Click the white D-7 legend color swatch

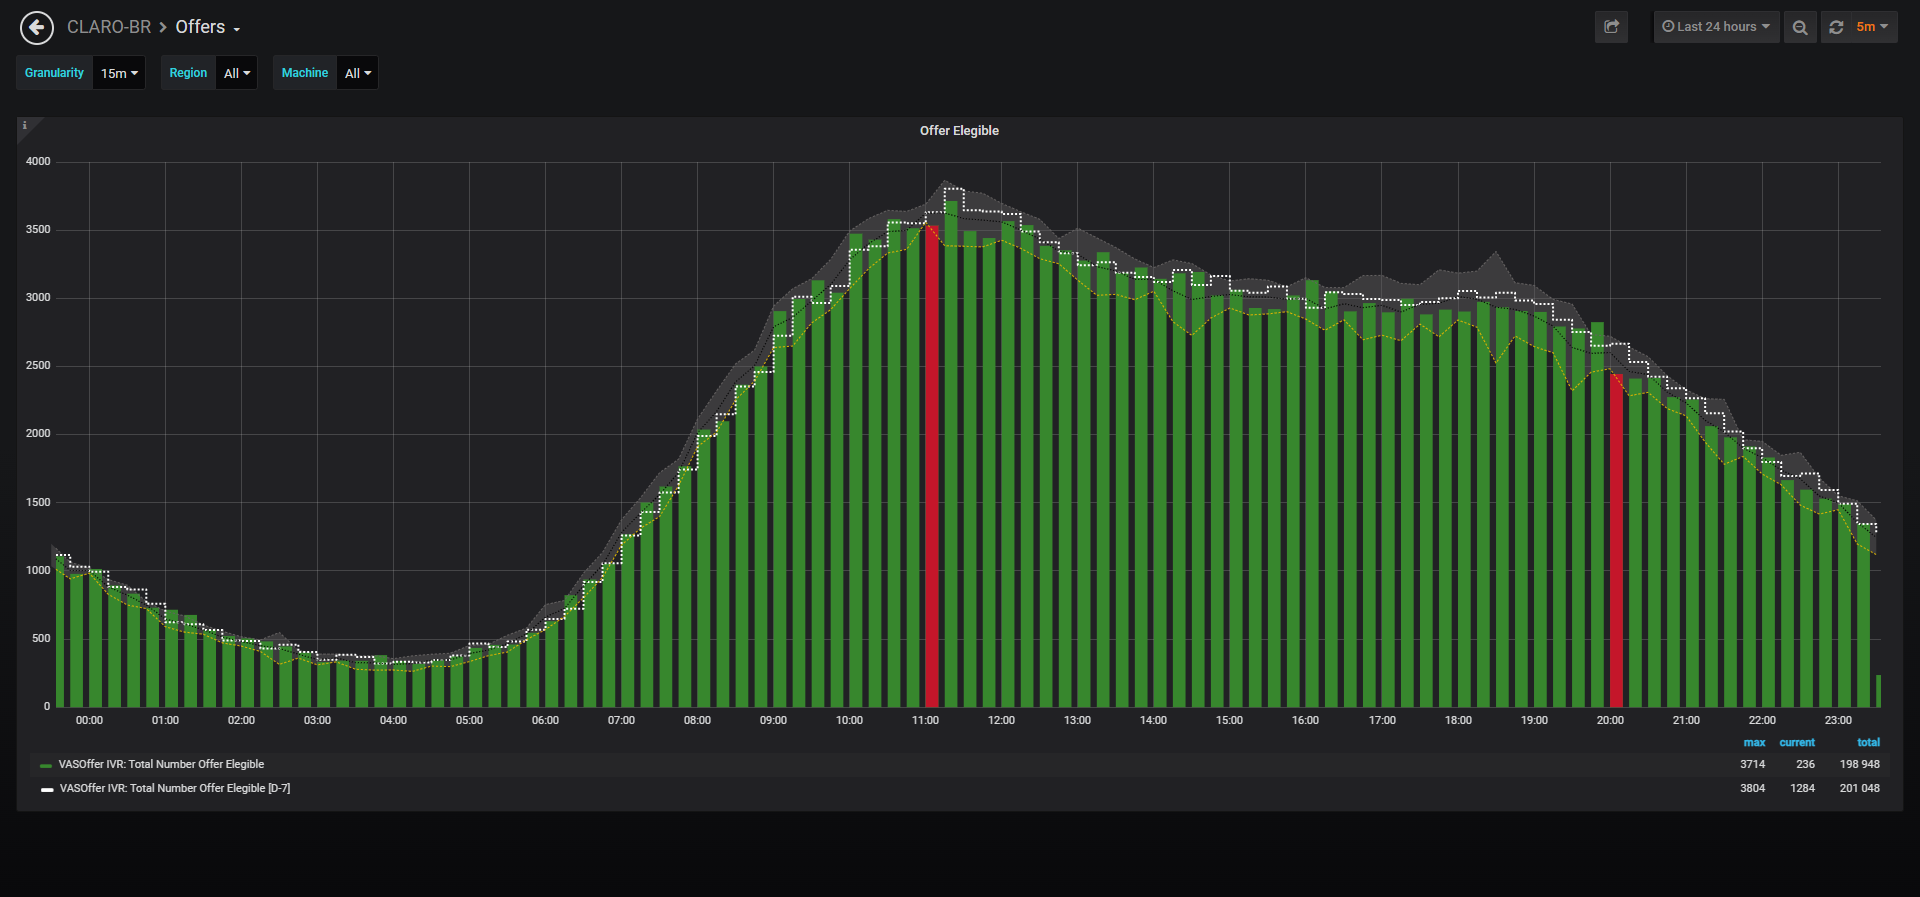click(x=46, y=789)
